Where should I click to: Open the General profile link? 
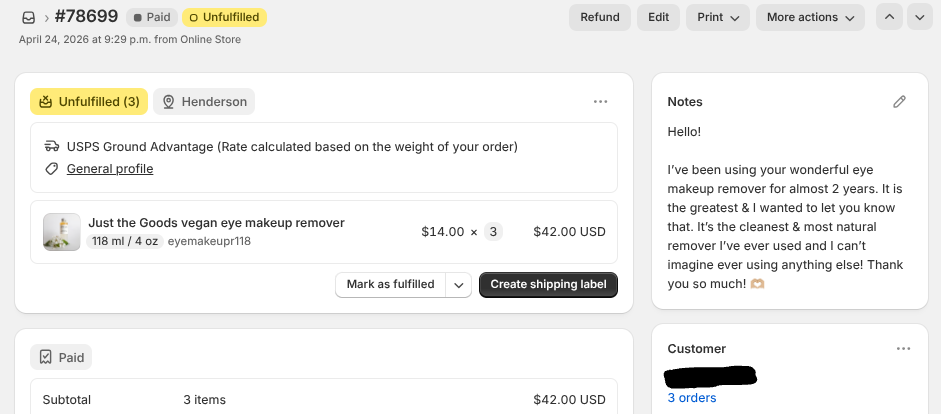click(x=110, y=169)
